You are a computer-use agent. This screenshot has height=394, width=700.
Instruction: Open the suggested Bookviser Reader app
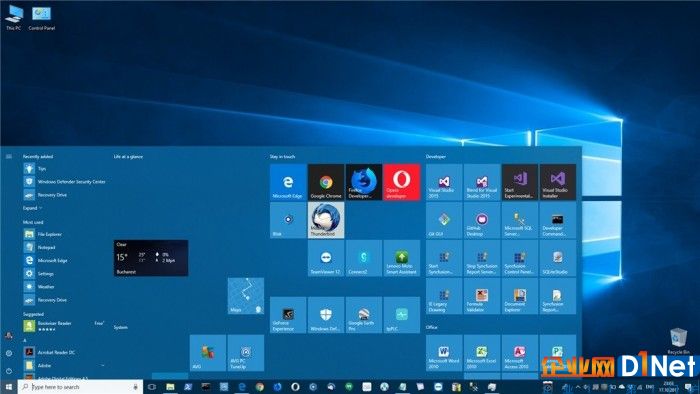pos(64,326)
